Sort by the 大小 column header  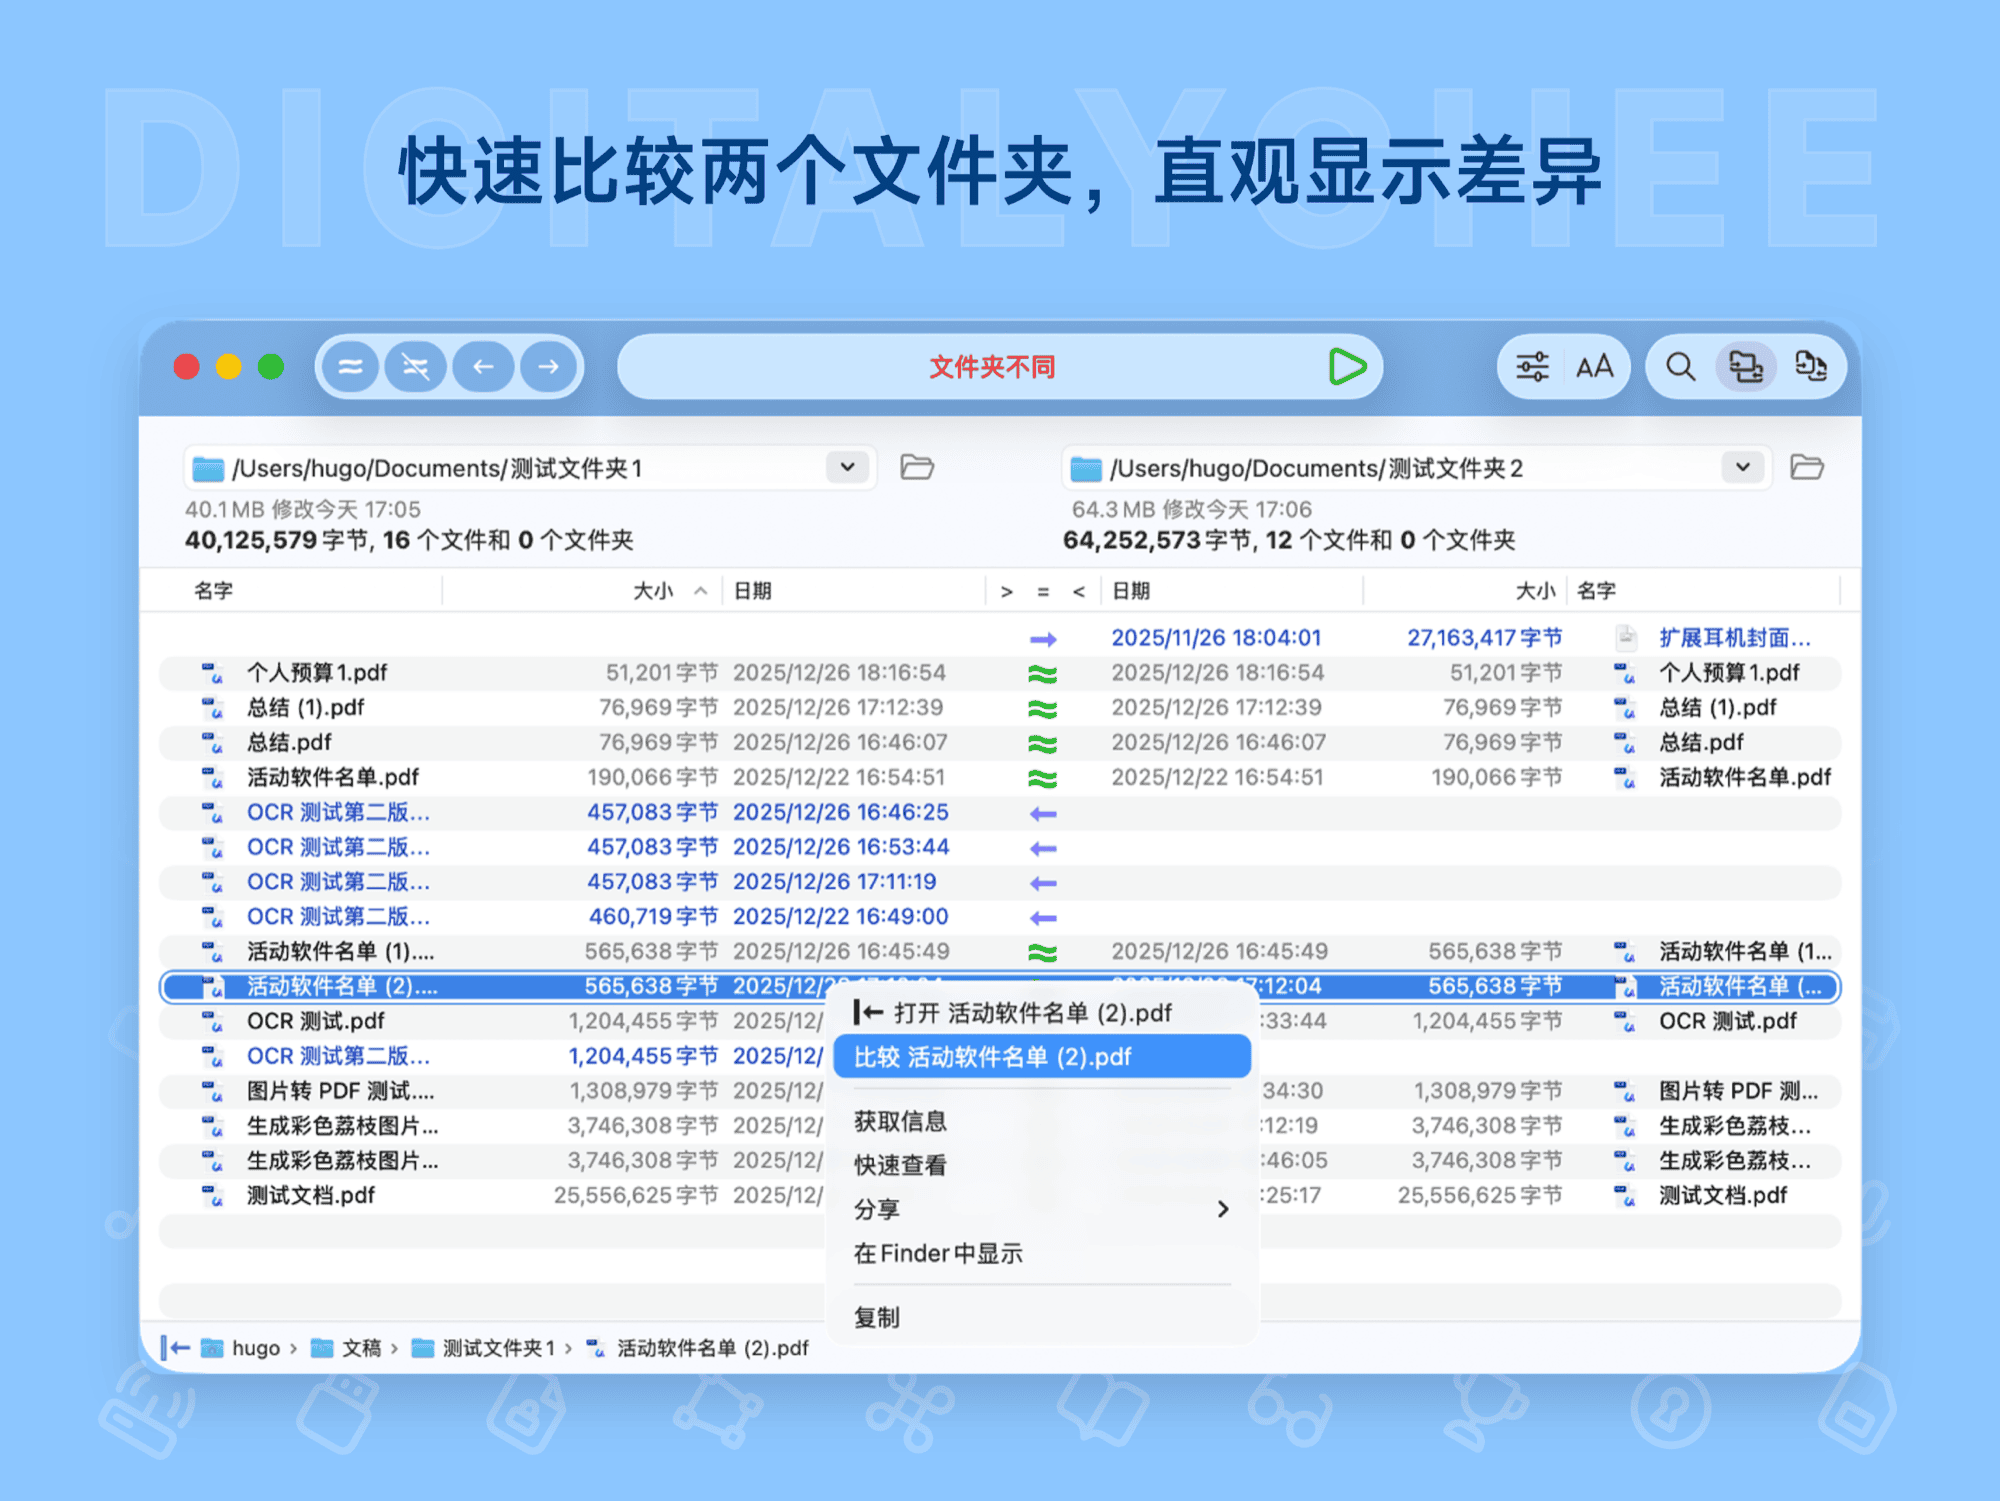click(655, 590)
